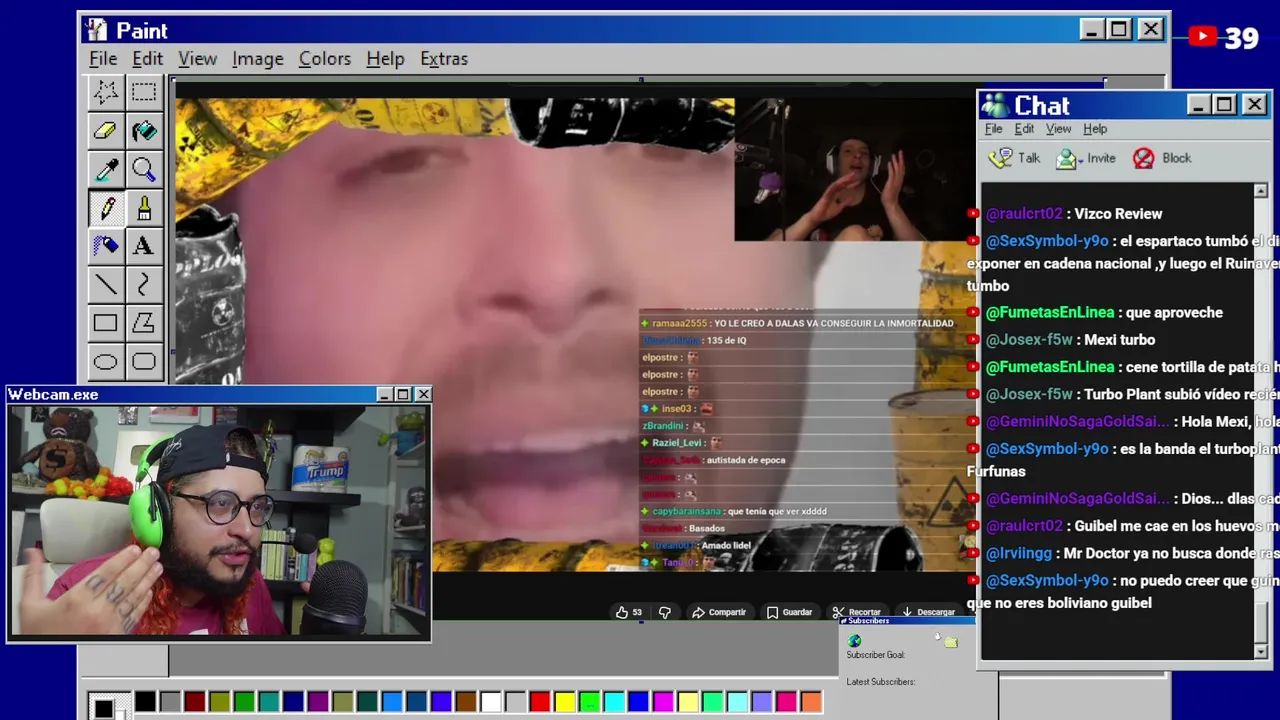The image size is (1280, 720).
Task: Open the Chat window Help menu
Action: coord(1095,128)
